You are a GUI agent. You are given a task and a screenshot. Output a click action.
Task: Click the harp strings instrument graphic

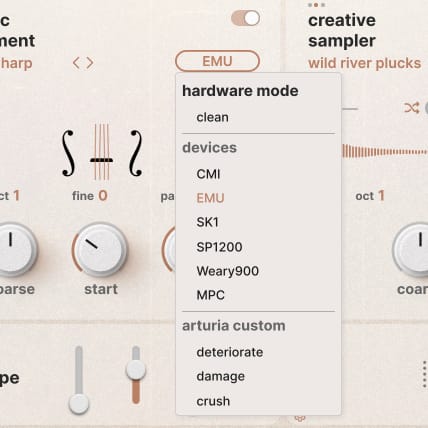102,152
